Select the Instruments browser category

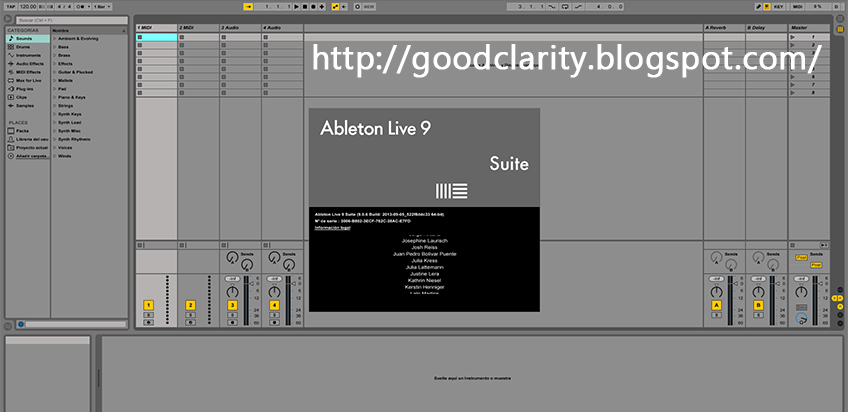28,55
